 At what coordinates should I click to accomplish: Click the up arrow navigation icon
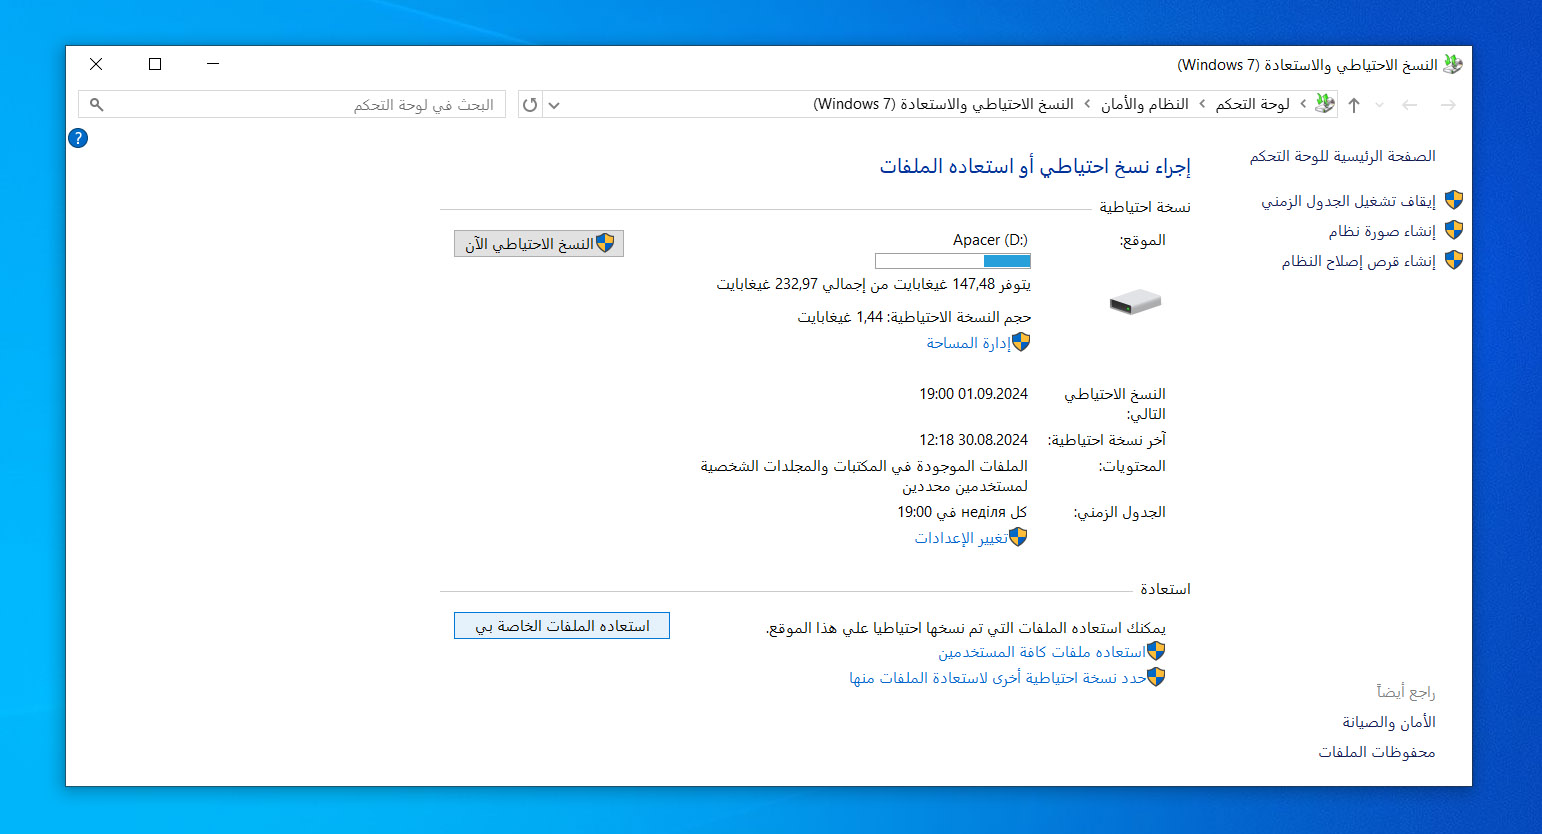[x=1354, y=105]
